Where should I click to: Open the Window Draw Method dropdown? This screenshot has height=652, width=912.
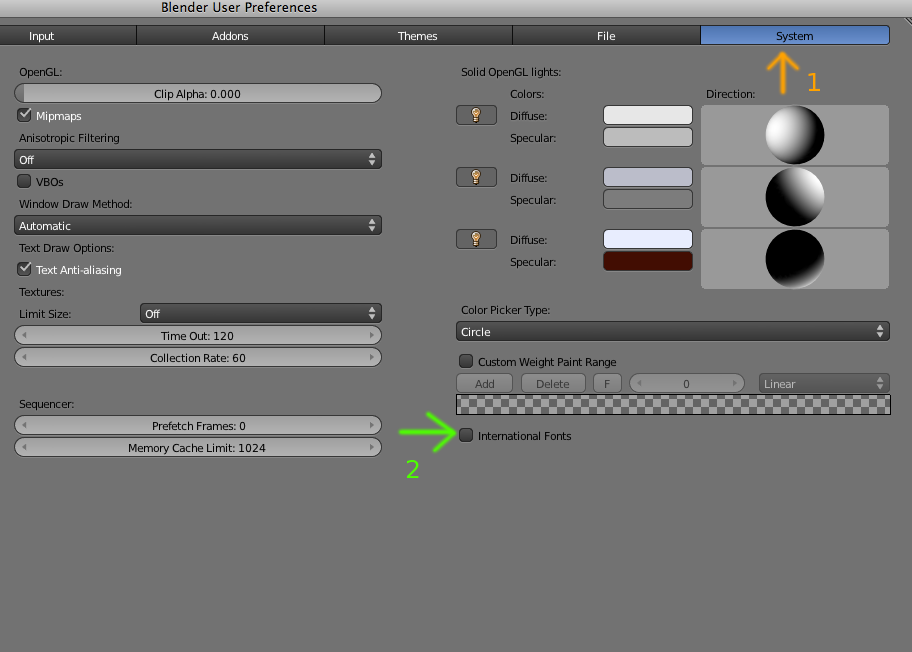coord(198,226)
